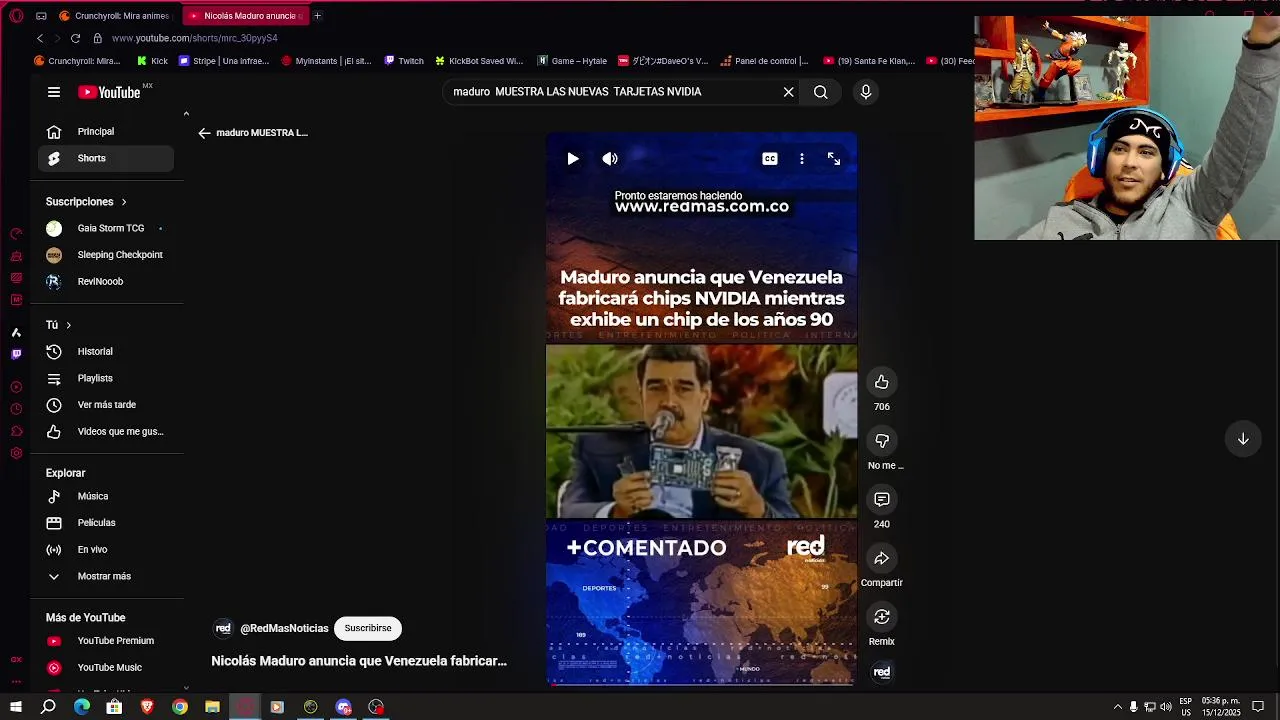The height and width of the screenshot is (720, 1280).
Task: Browse En vivo under Explorar
Action: point(106,549)
